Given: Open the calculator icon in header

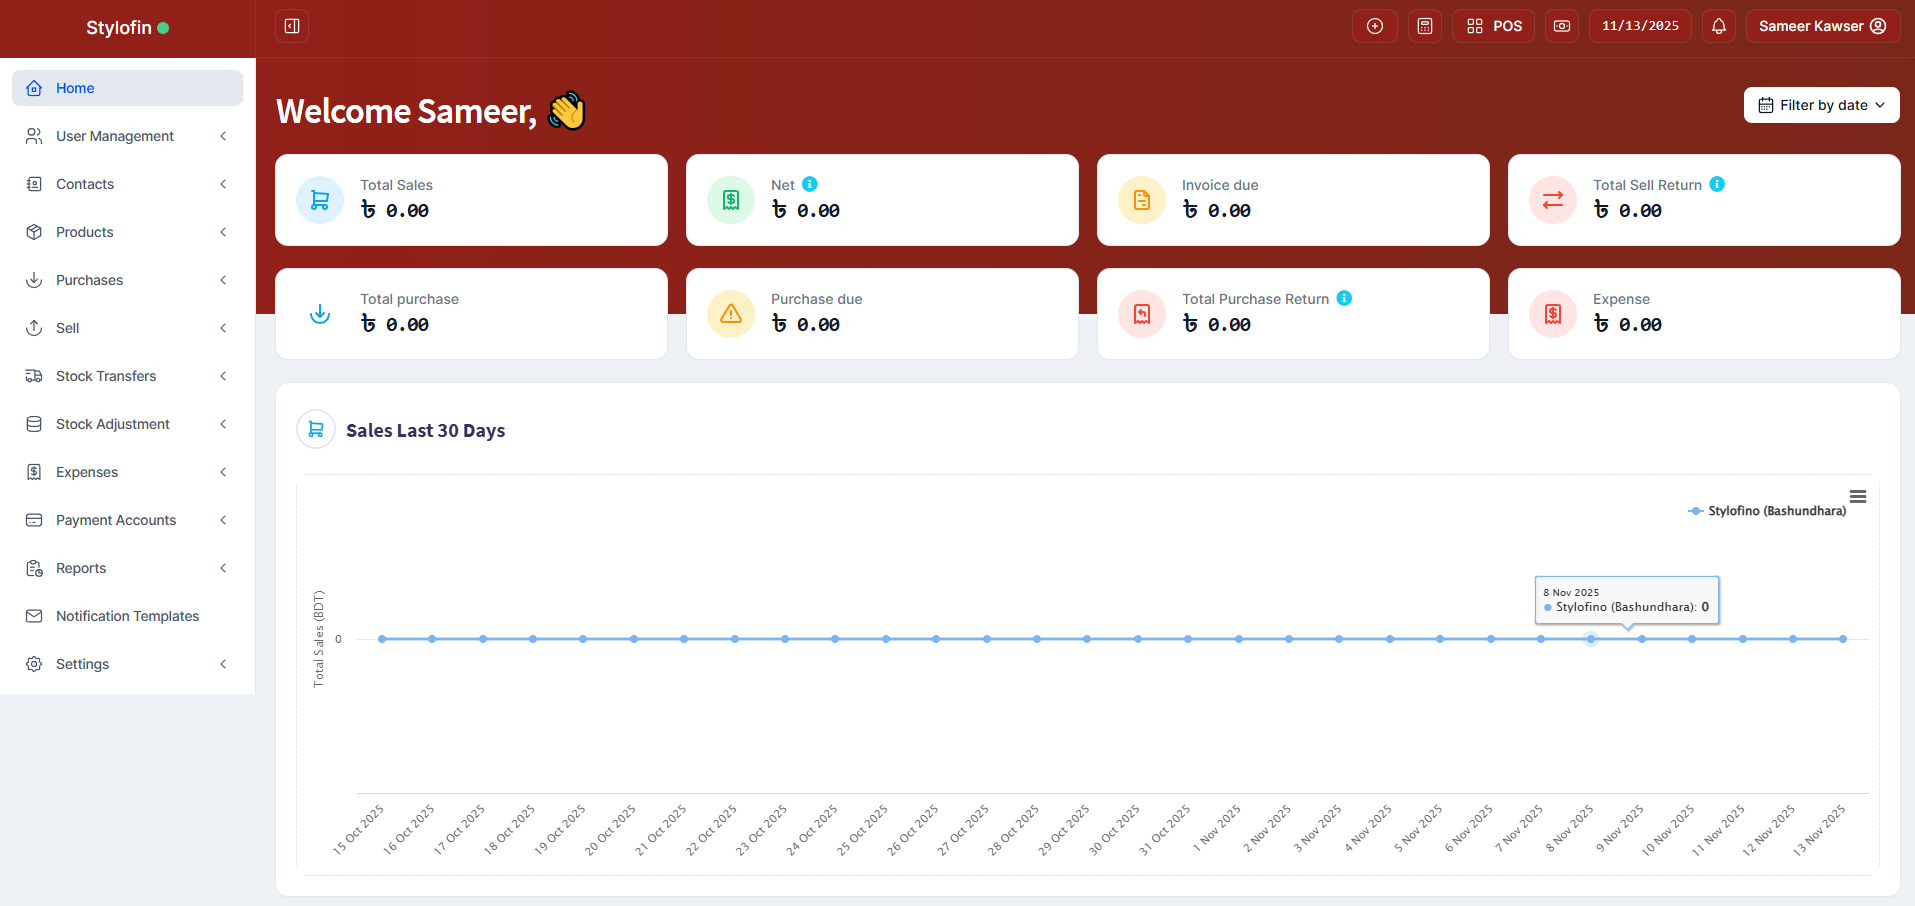Looking at the screenshot, I should click(x=1425, y=26).
